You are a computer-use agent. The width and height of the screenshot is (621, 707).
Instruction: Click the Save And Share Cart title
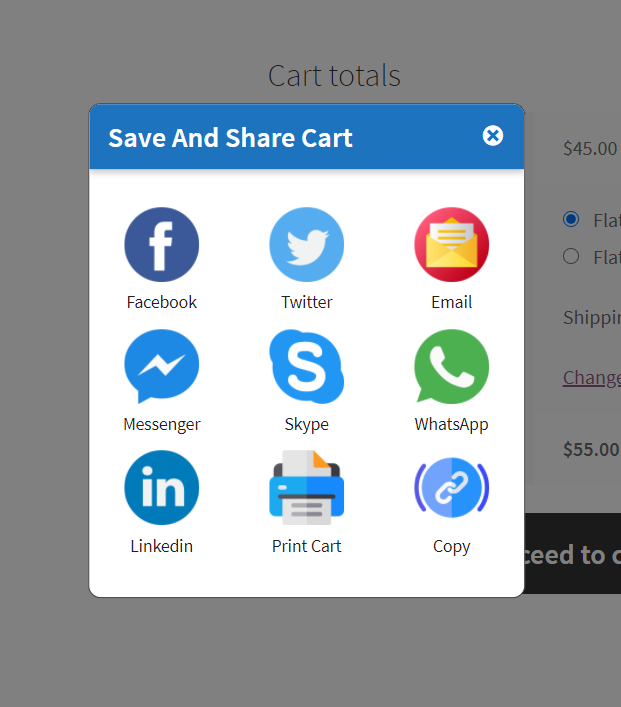click(x=230, y=138)
